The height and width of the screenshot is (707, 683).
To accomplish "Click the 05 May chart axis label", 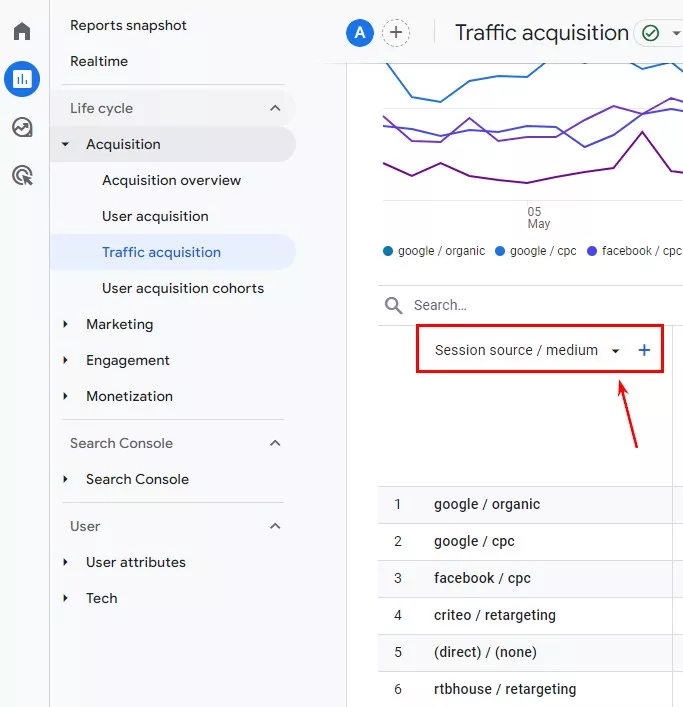I will tap(538, 218).
